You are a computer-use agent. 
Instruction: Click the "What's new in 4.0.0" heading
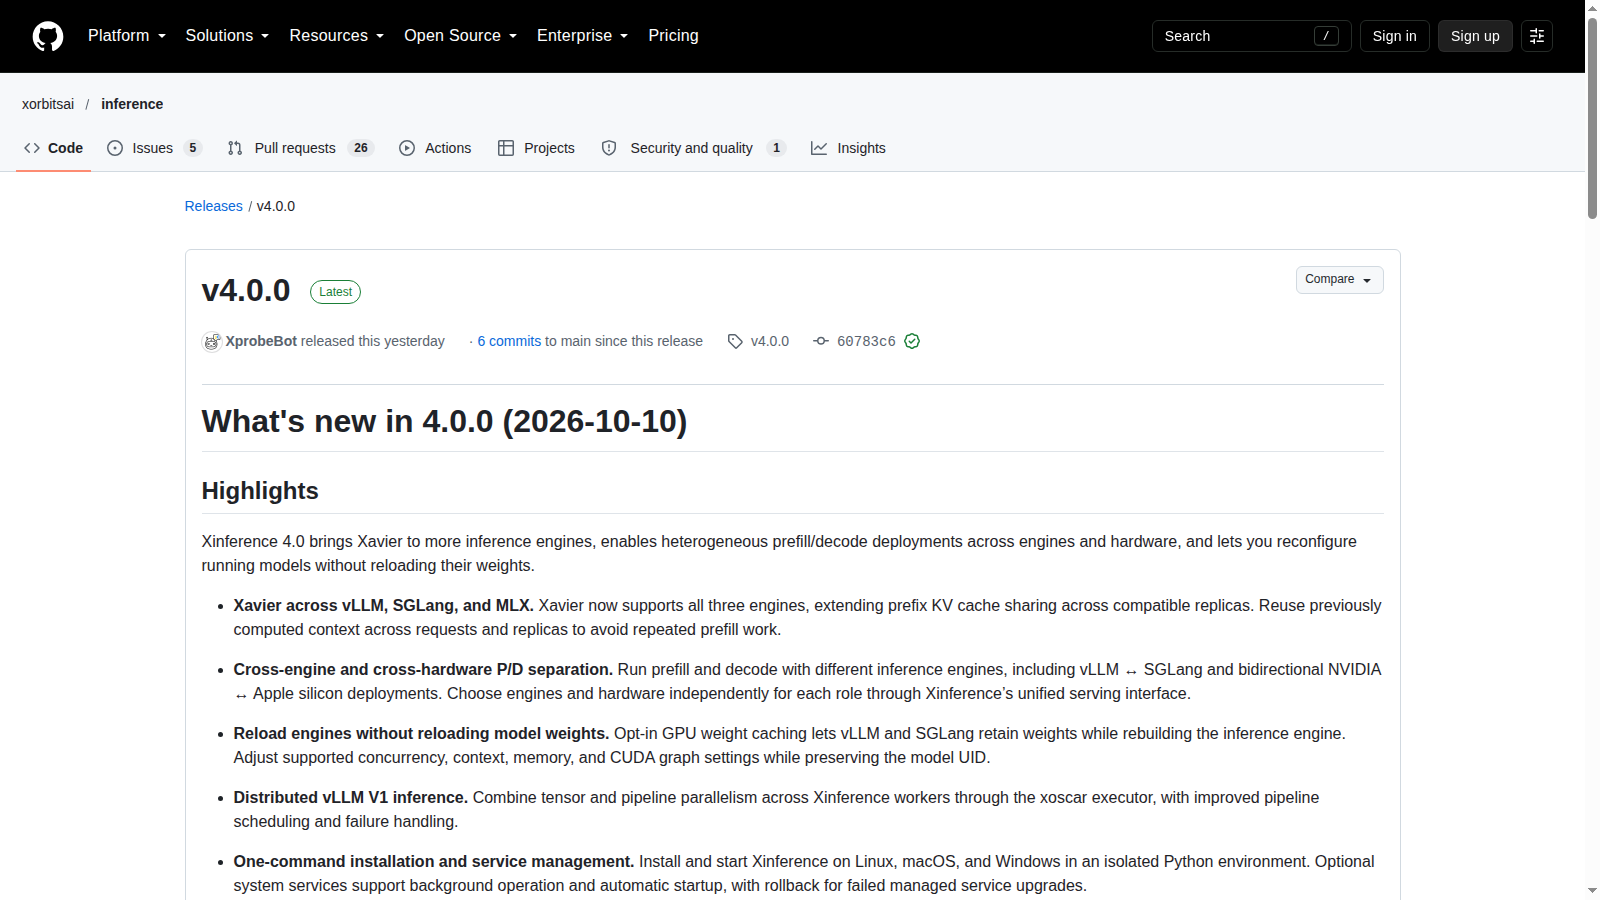pos(444,422)
